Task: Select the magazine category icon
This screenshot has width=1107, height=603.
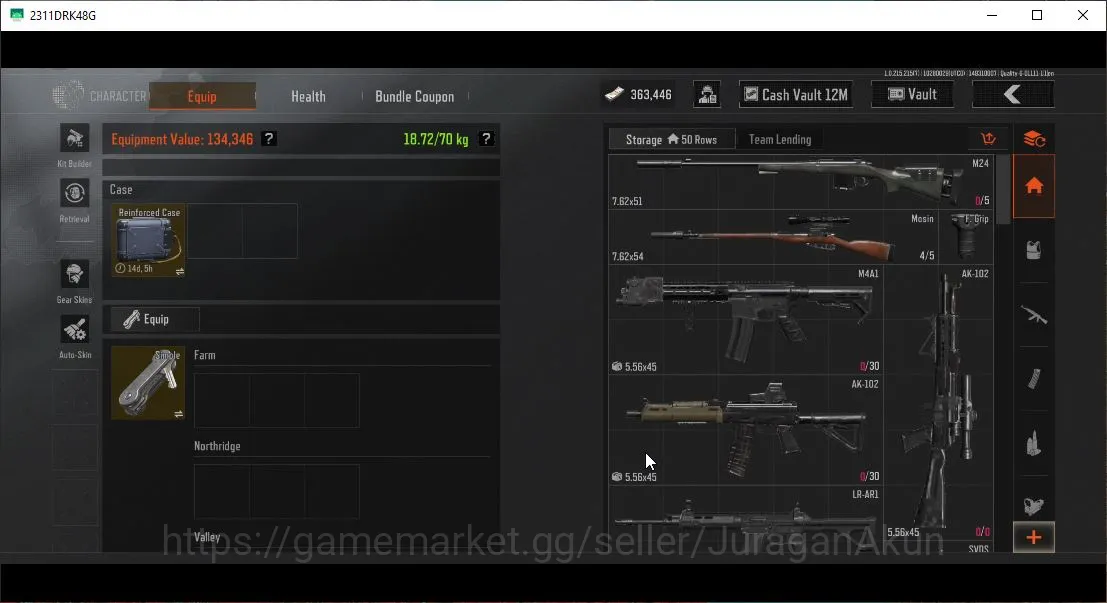Action: (x=1034, y=378)
